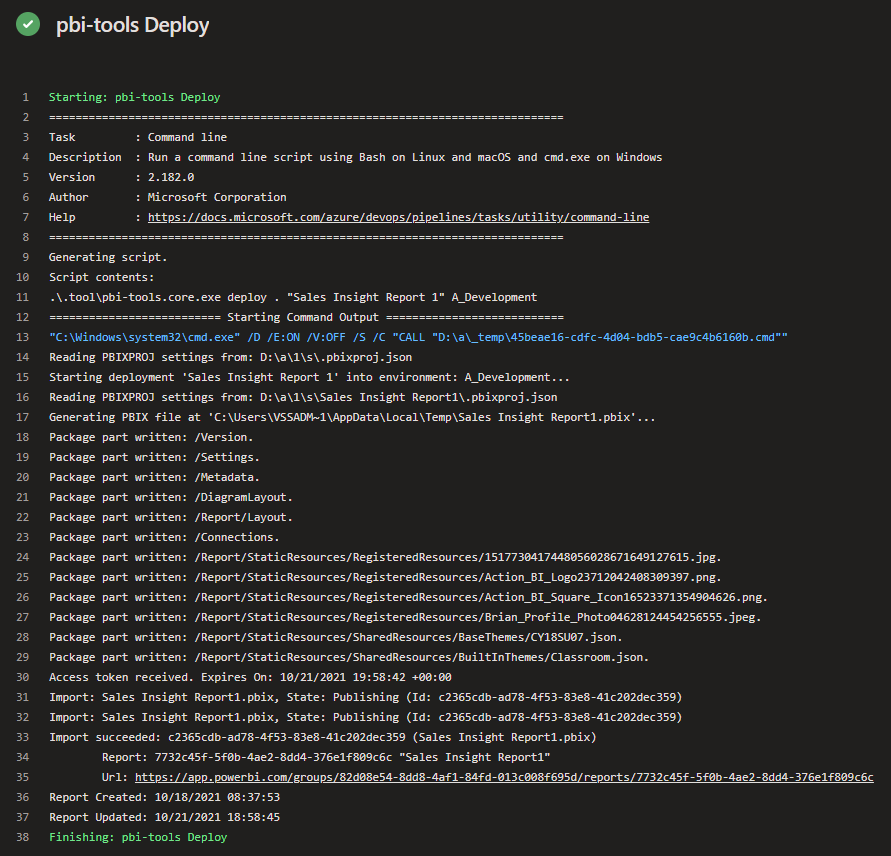Screen dimensions: 891x856
Task: Click the 'Access token received' log line
Action: 251,677
